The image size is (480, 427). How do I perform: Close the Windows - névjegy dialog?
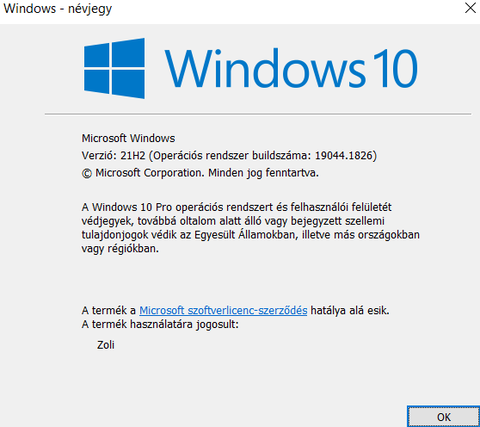(470, 8)
